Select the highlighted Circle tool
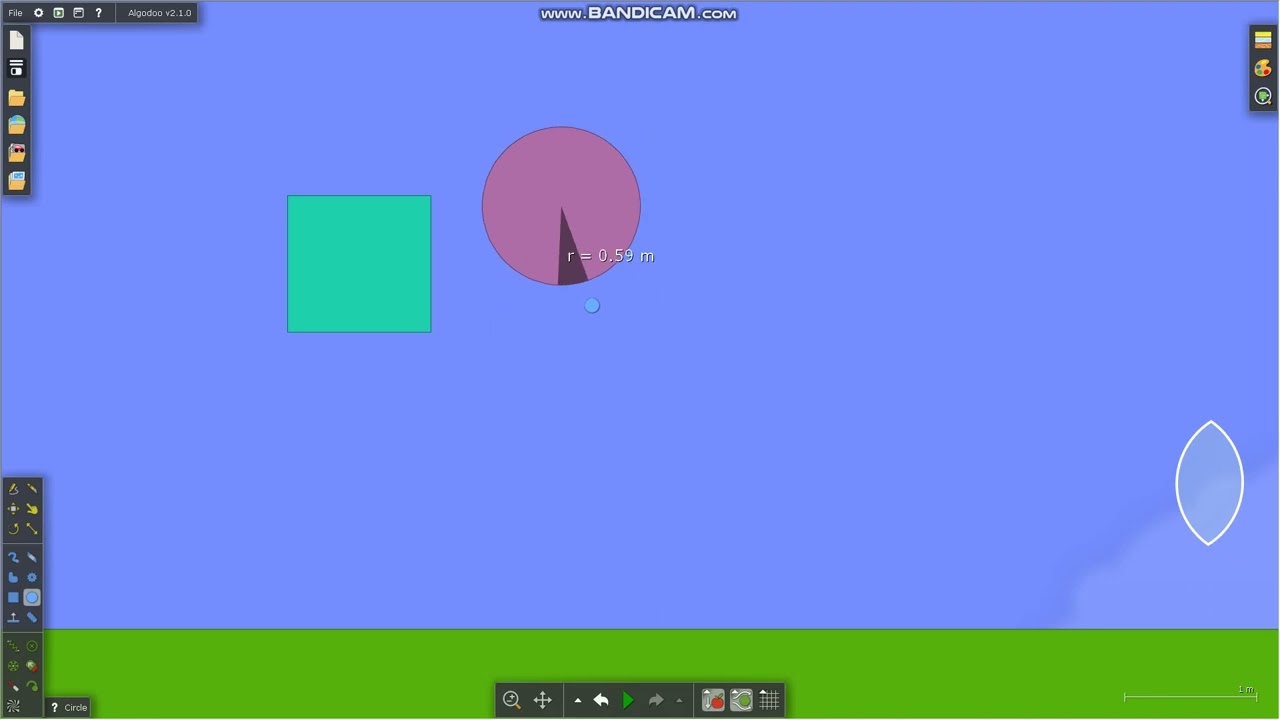Viewport: 1280px width, 720px height. pos(32,598)
